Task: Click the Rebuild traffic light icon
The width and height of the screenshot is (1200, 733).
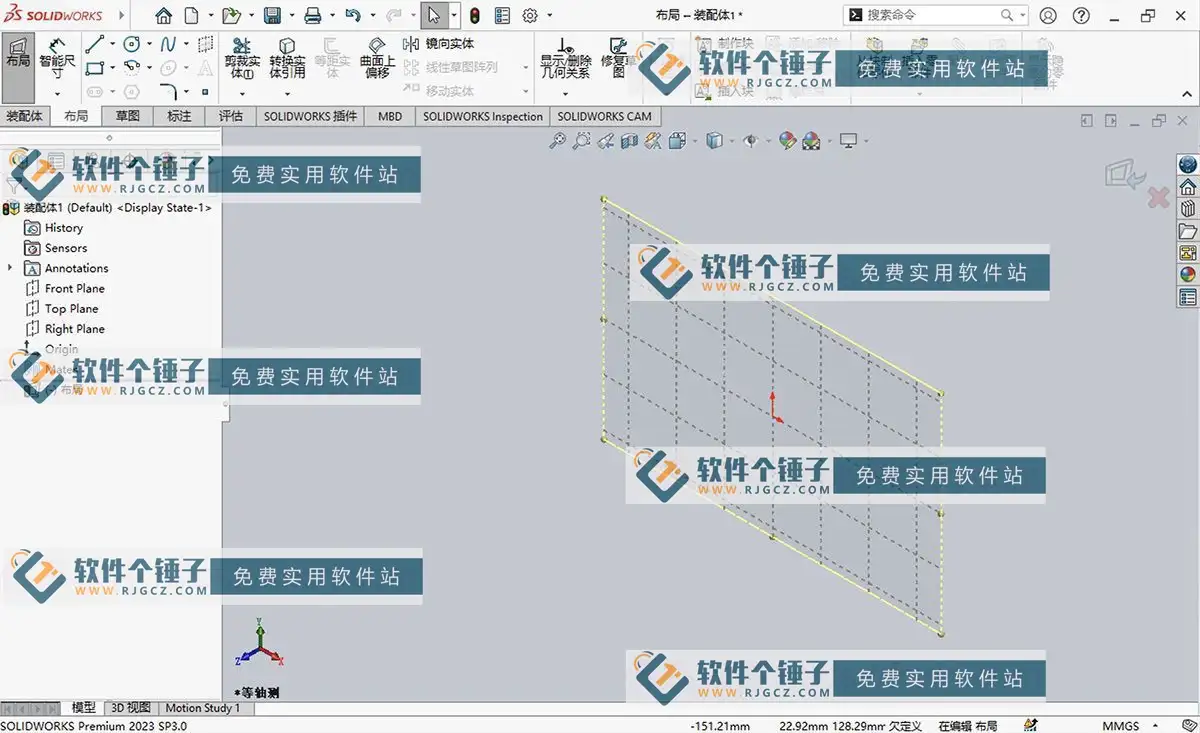Action: [475, 16]
